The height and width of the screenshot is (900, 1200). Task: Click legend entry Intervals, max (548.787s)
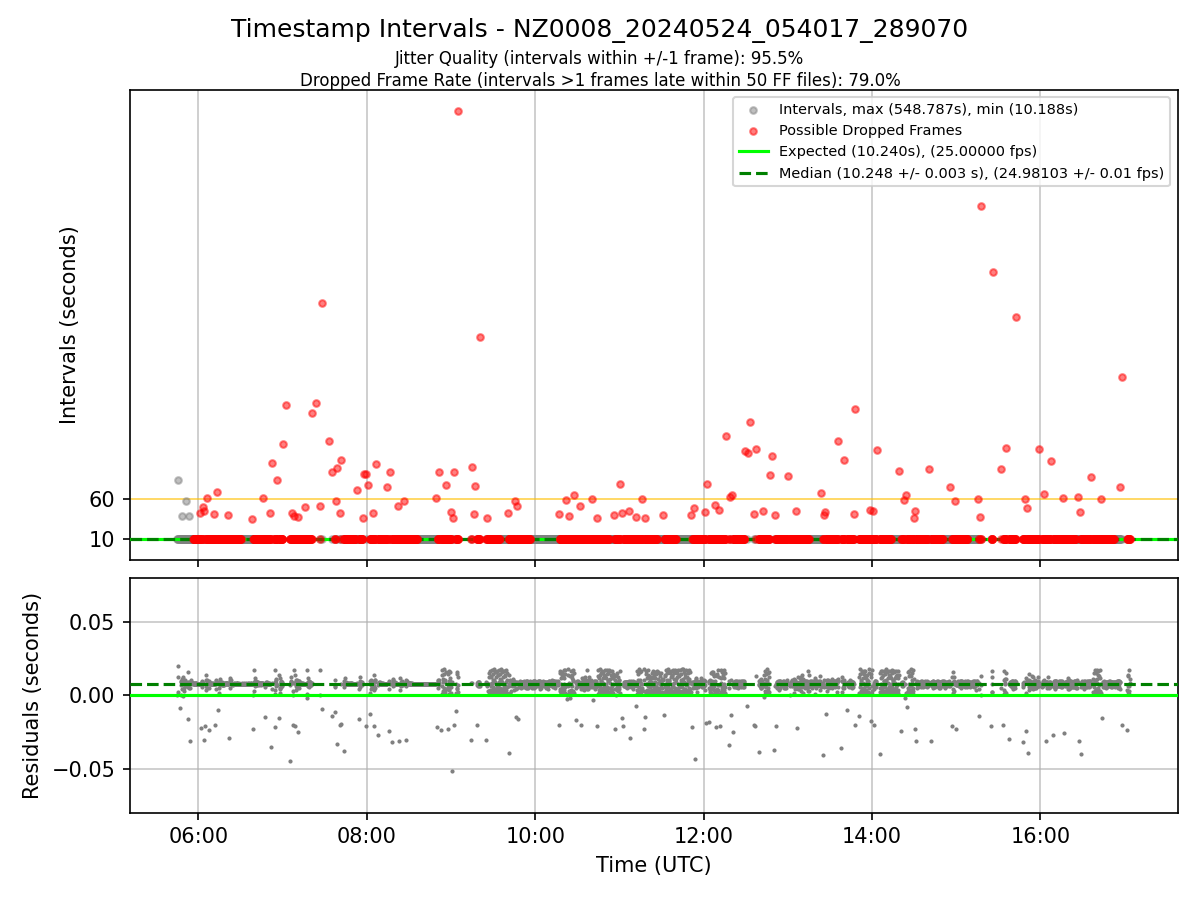[928, 109]
